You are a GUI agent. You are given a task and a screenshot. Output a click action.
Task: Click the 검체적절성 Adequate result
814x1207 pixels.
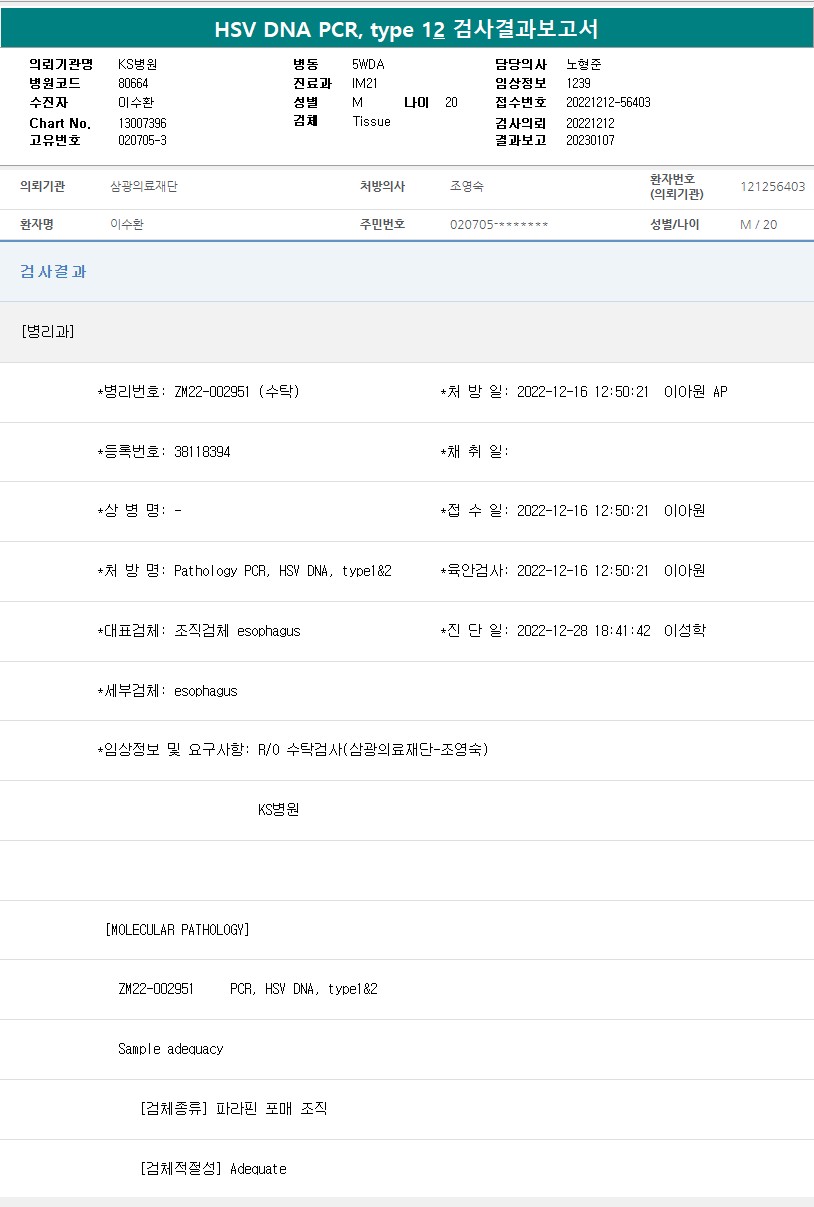[213, 1169]
